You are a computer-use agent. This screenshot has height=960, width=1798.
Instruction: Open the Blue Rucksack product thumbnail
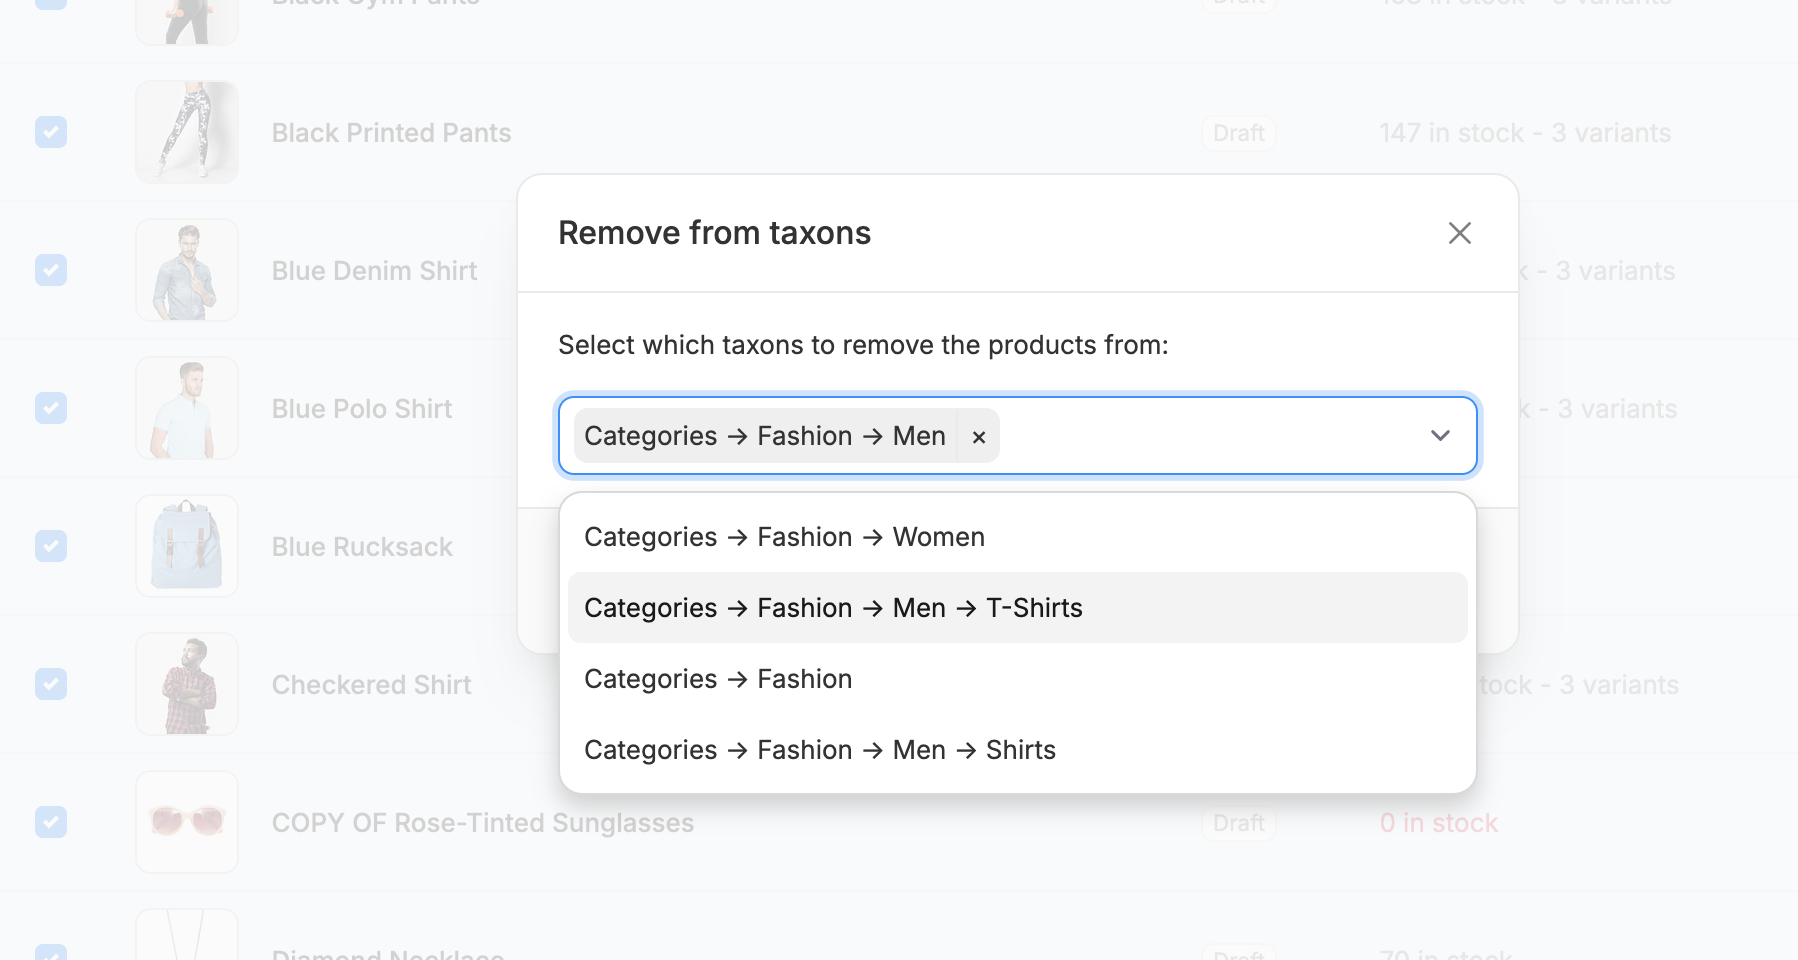tap(187, 546)
